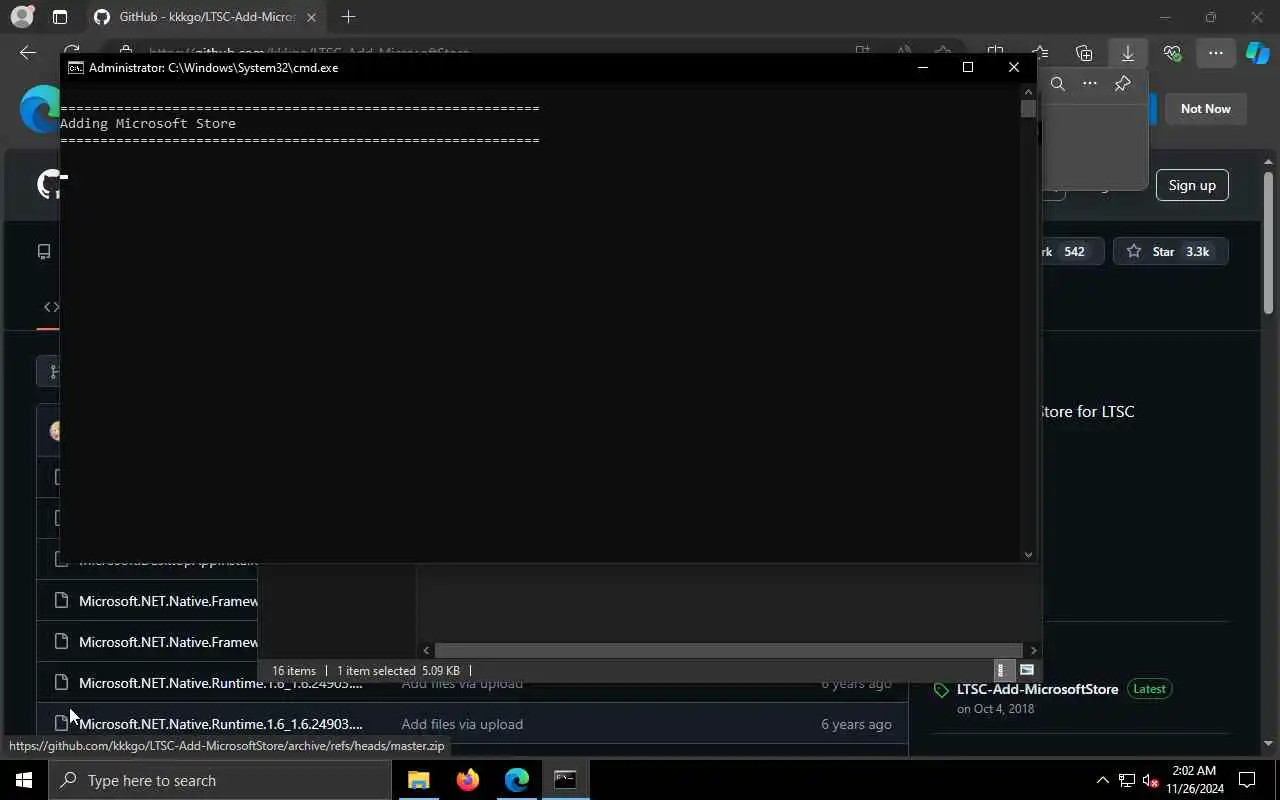Search downloads with the magnifier icon
Image resolution: width=1280 pixels, height=800 pixels.
pyautogui.click(x=1058, y=84)
